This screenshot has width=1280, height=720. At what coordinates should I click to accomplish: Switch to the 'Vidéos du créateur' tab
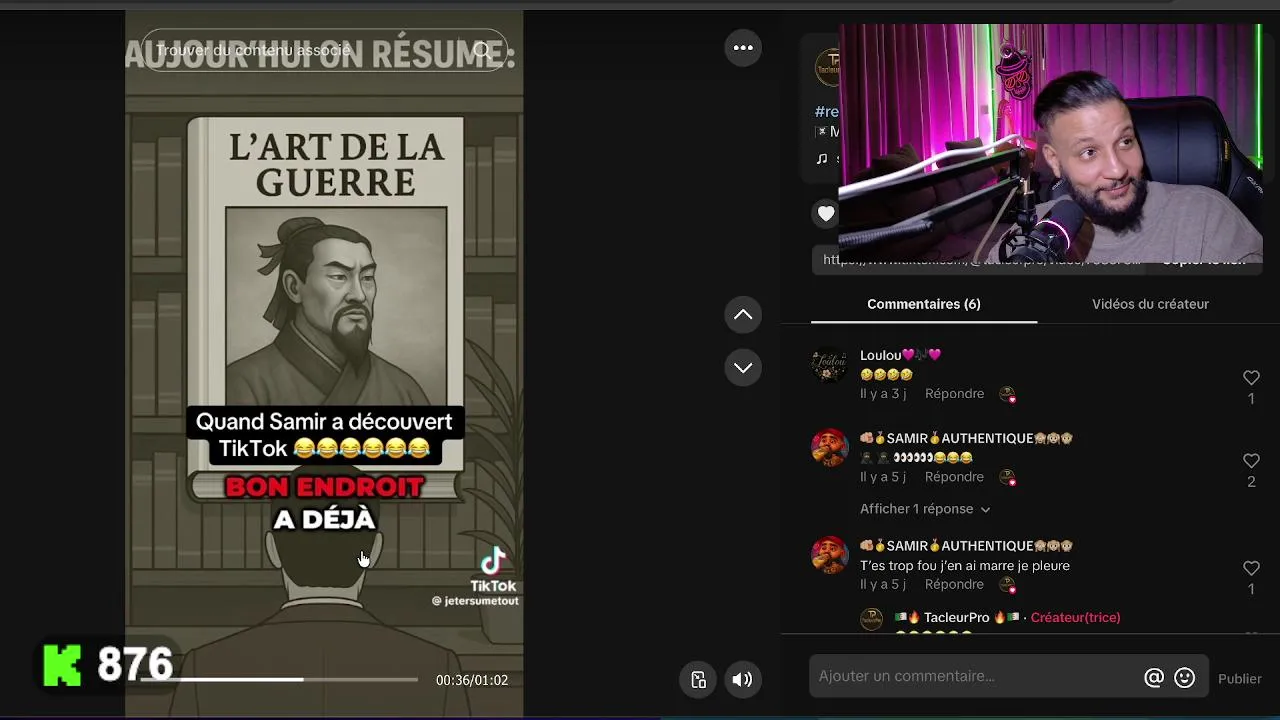click(x=1150, y=304)
